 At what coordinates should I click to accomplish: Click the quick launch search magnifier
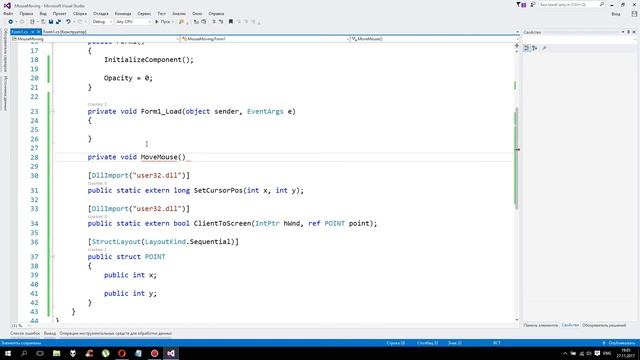(x=602, y=4)
